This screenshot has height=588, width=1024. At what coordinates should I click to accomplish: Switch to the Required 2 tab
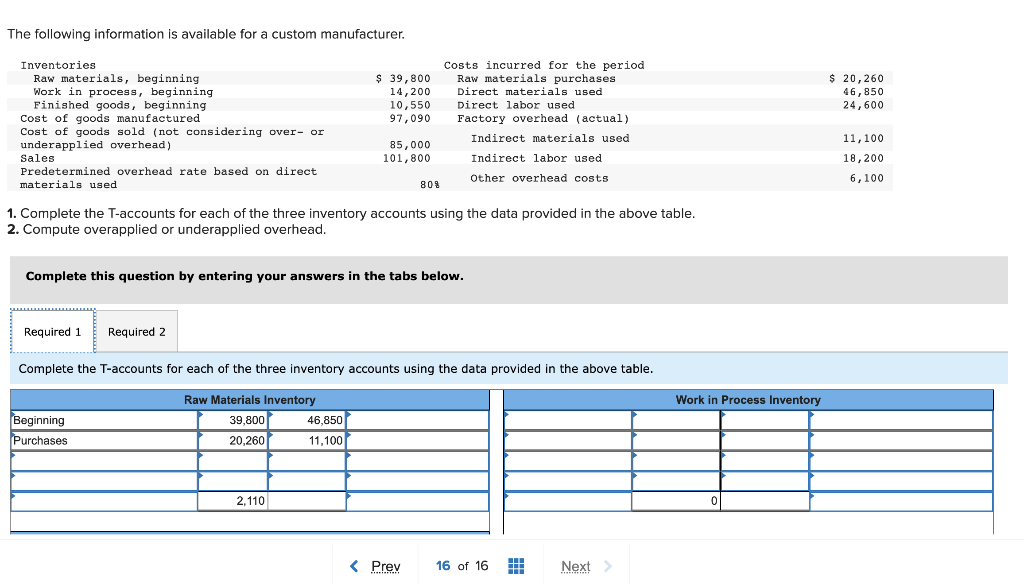coord(136,331)
